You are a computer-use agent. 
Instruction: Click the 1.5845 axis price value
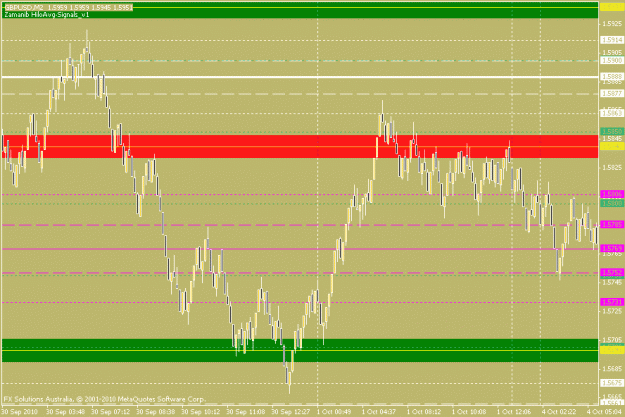(612, 139)
